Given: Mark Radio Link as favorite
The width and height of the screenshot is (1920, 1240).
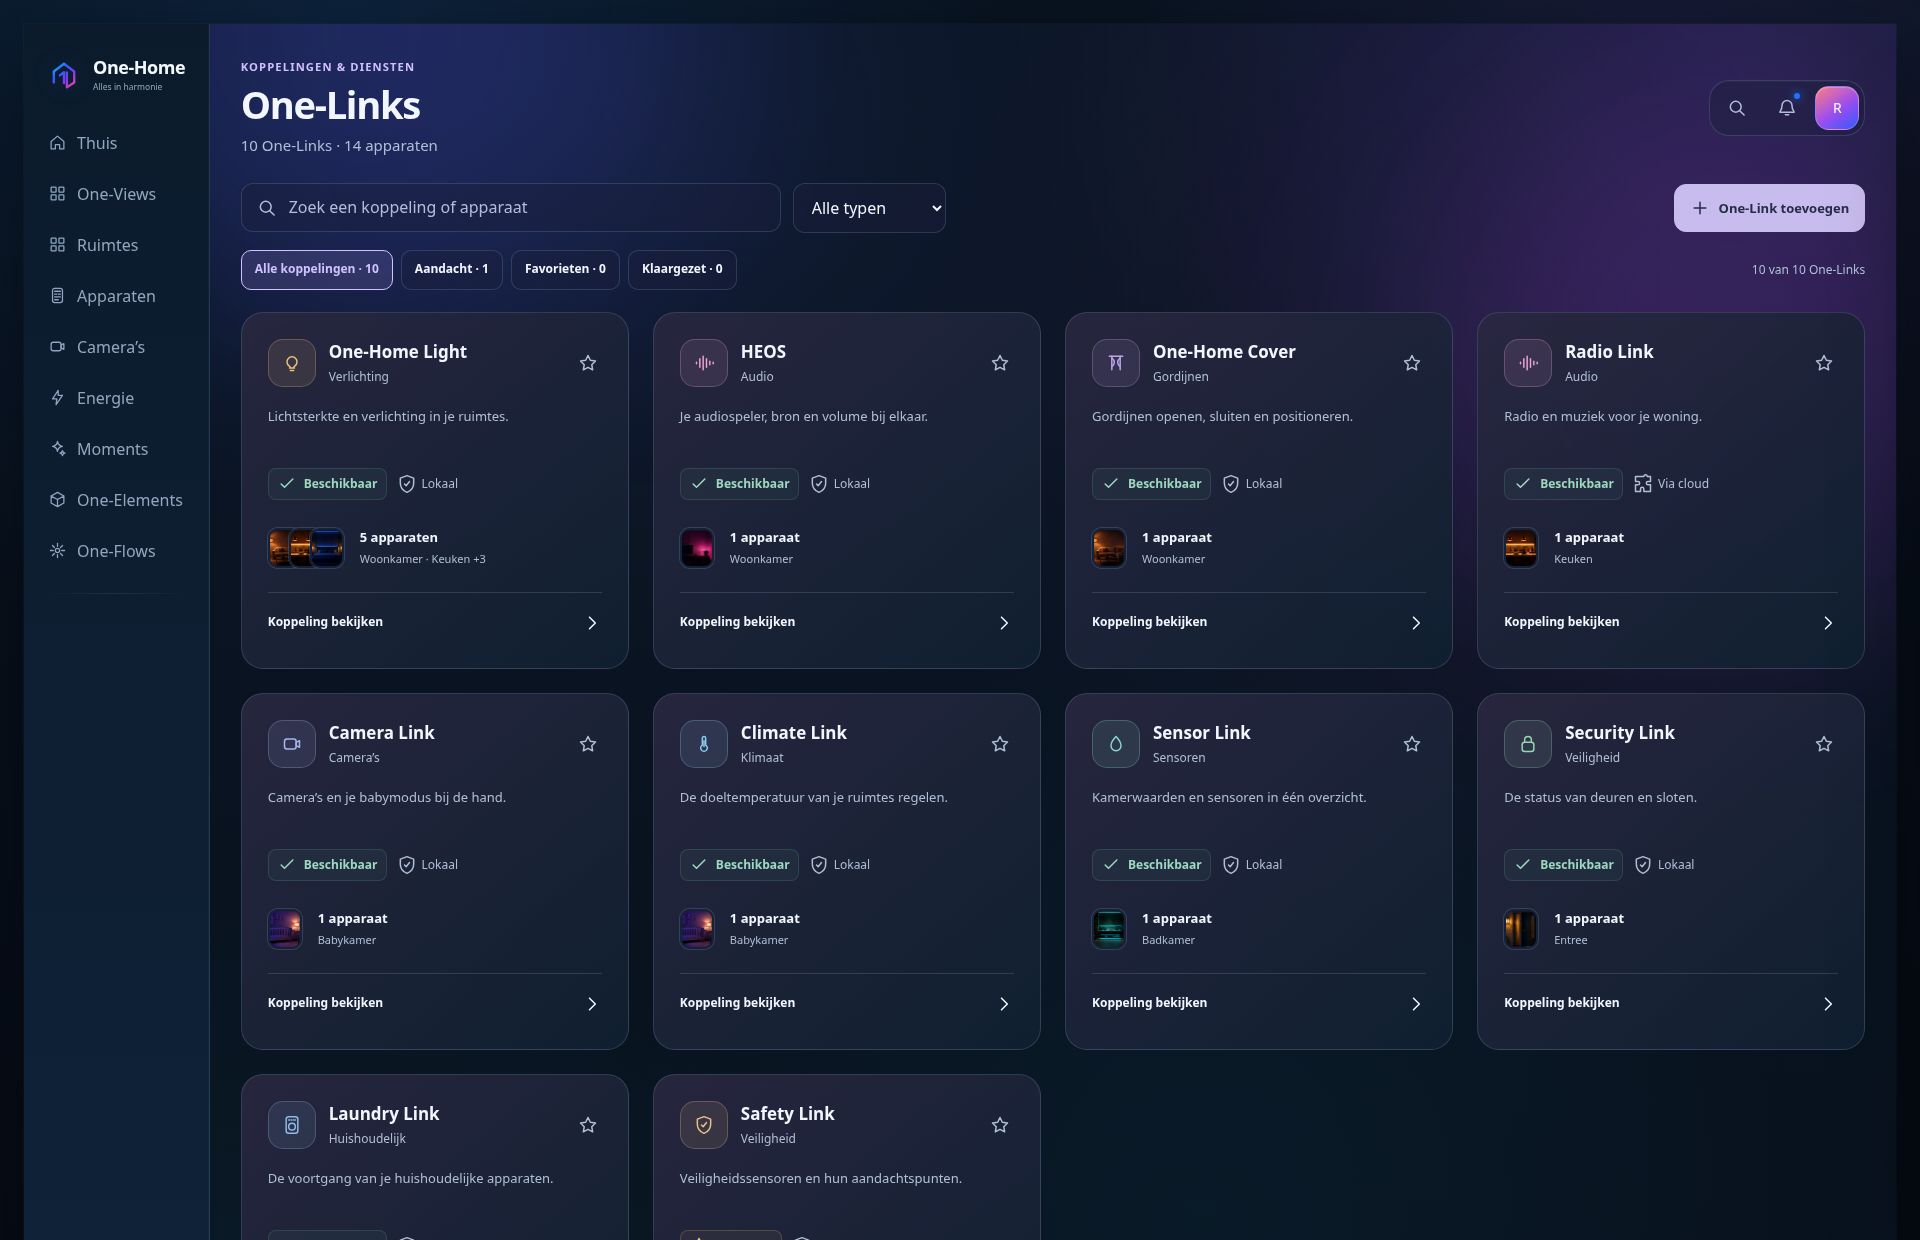Looking at the screenshot, I should click(1824, 363).
